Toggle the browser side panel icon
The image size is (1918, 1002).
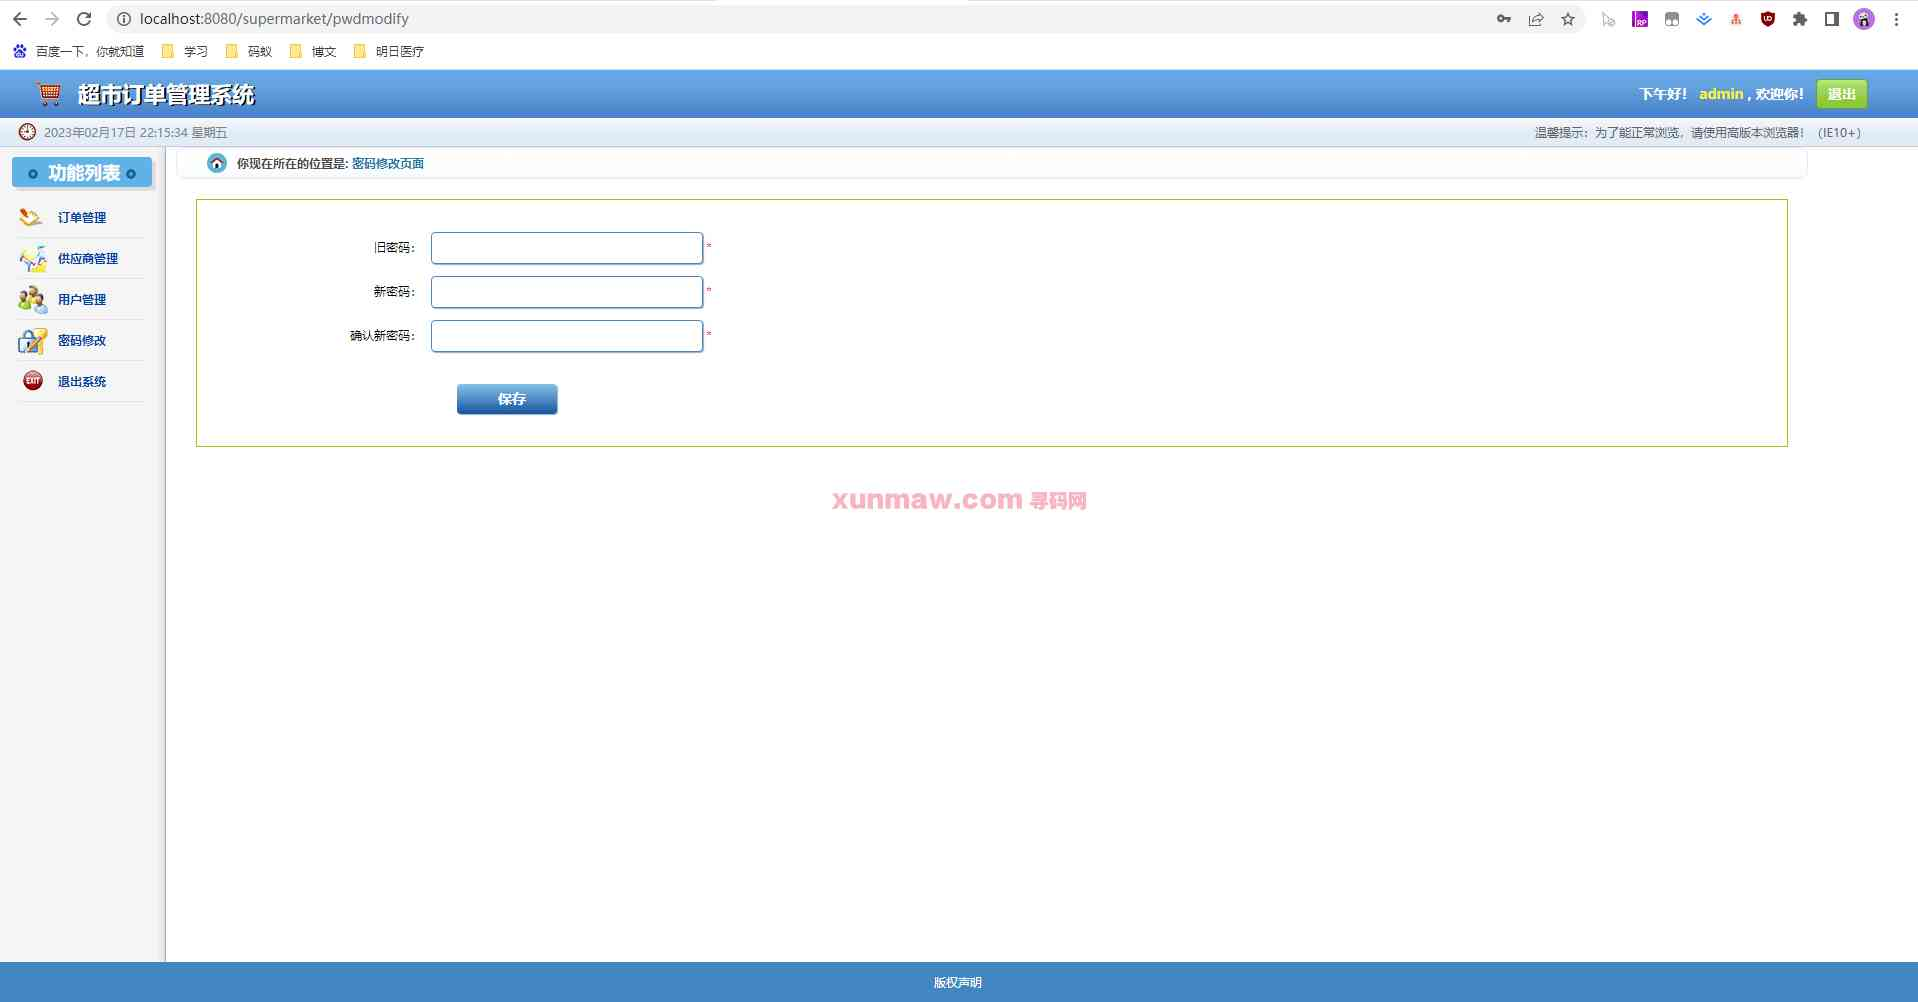click(x=1832, y=19)
